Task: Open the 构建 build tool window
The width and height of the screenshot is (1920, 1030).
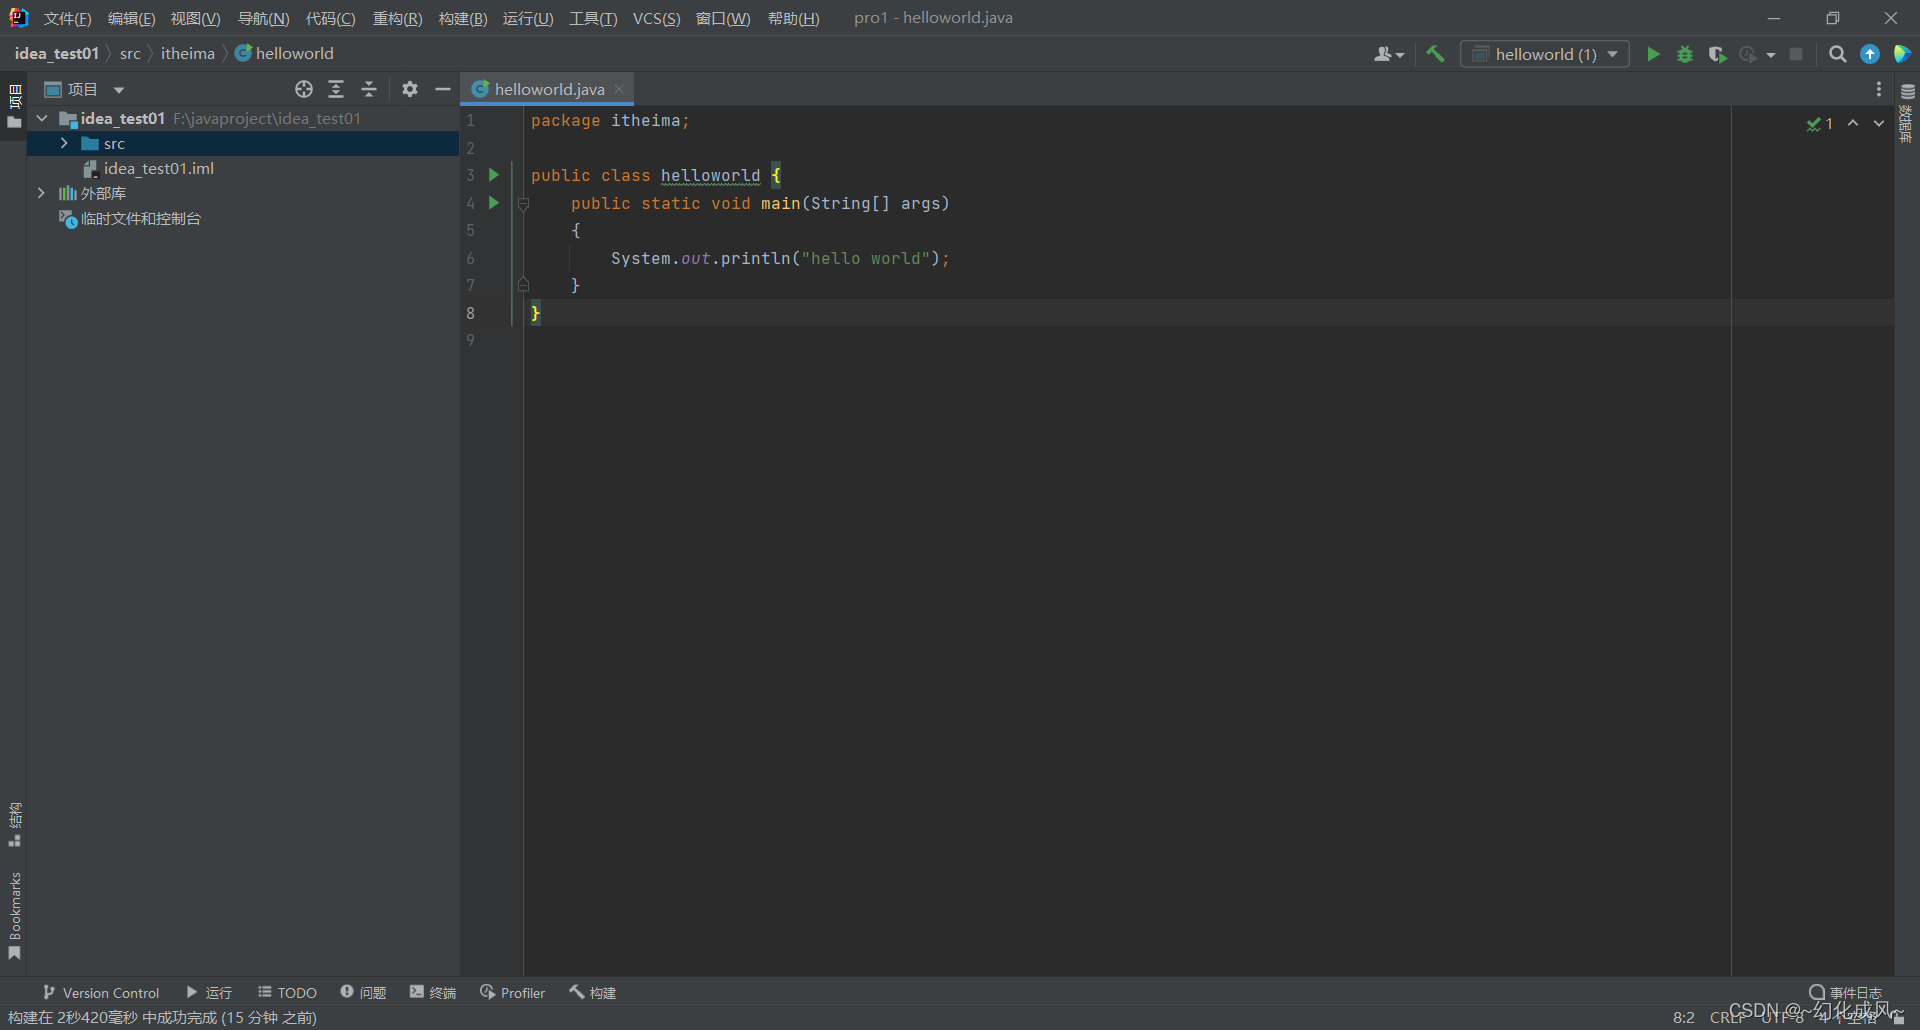Action: 593,992
